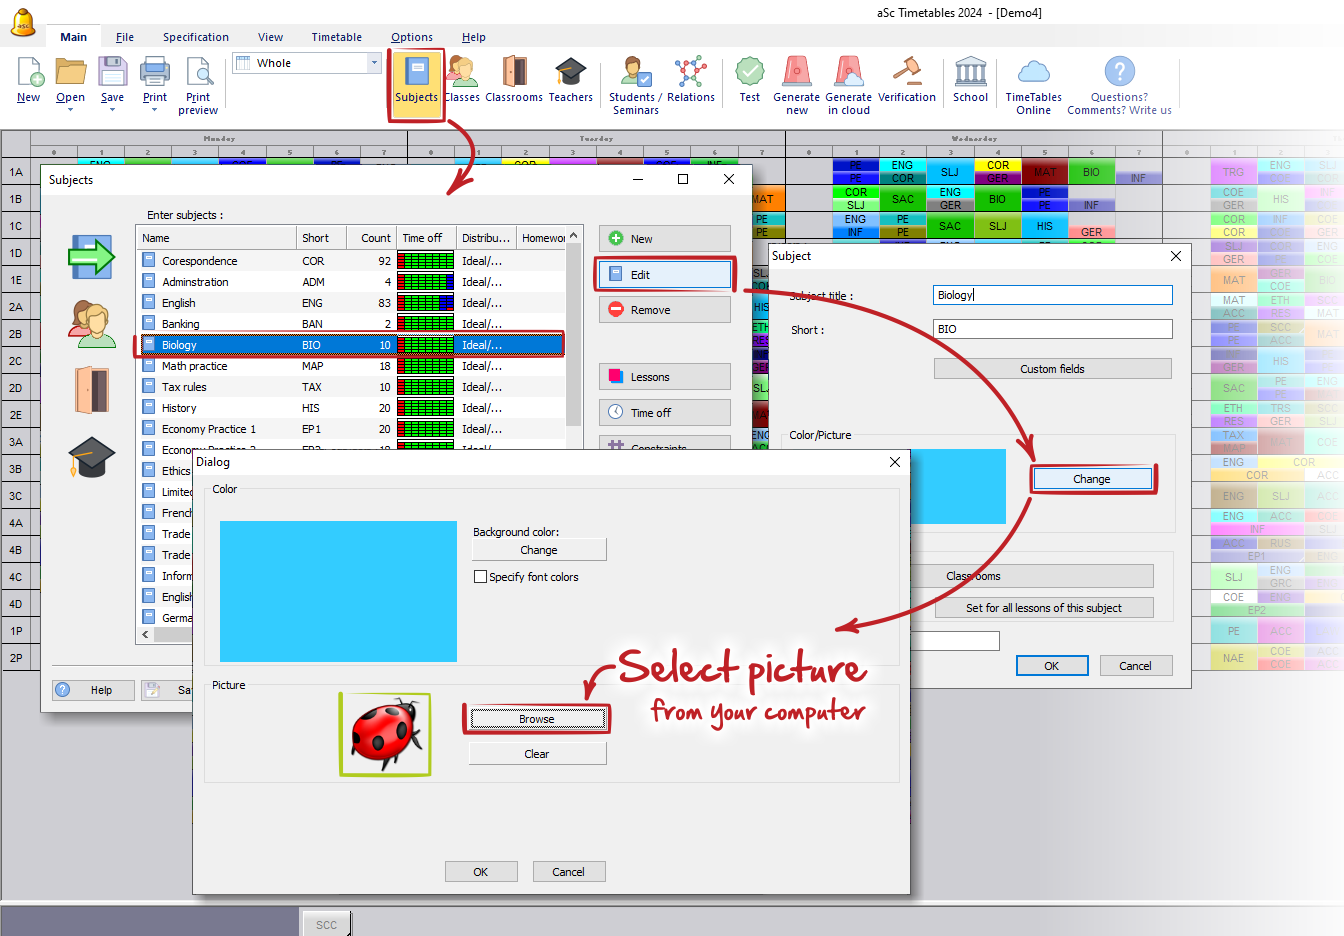
Task: Open the Timetable menu
Action: (x=336, y=37)
